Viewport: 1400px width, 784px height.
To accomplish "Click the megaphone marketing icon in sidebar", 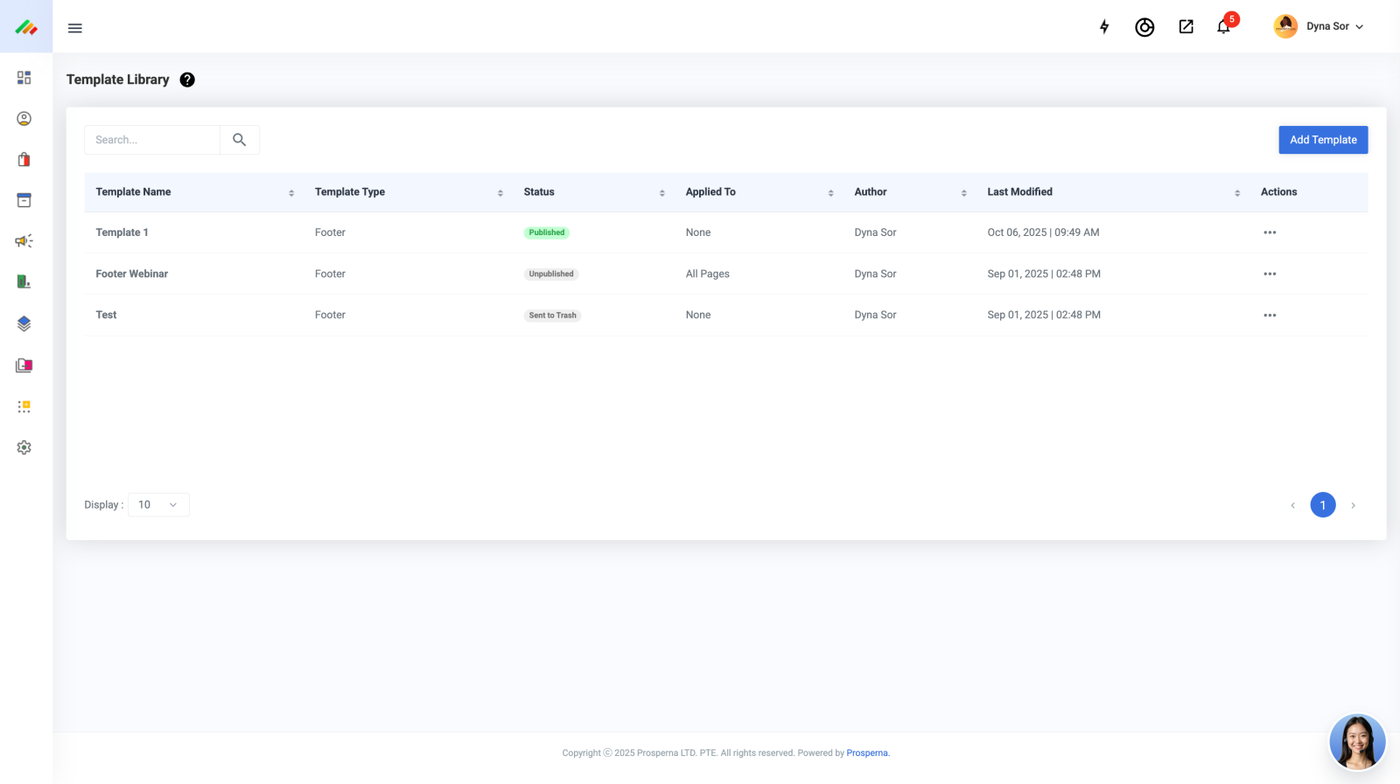I will (24, 241).
